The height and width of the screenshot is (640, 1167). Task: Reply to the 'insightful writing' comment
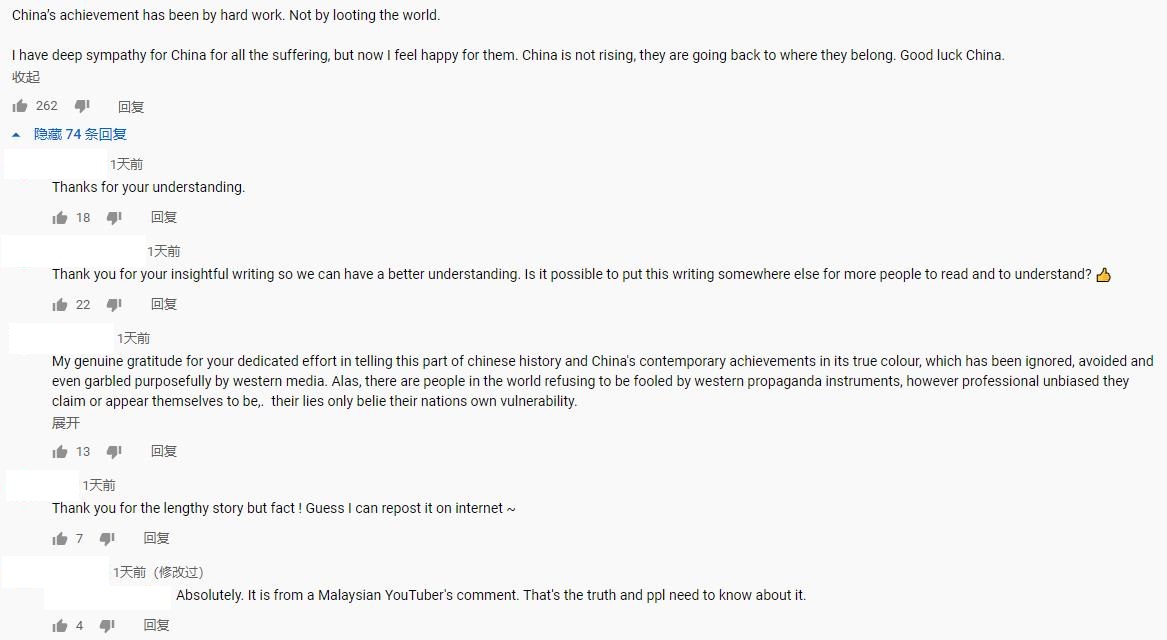click(x=164, y=304)
